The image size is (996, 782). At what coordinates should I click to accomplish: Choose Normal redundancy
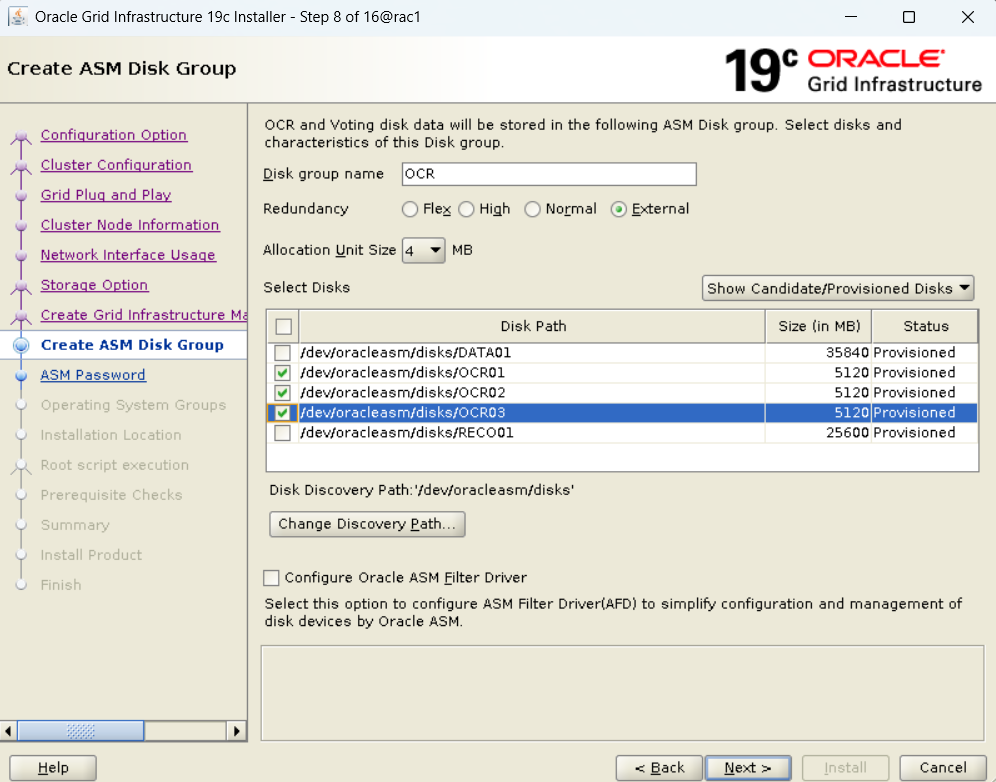[x=532, y=209]
